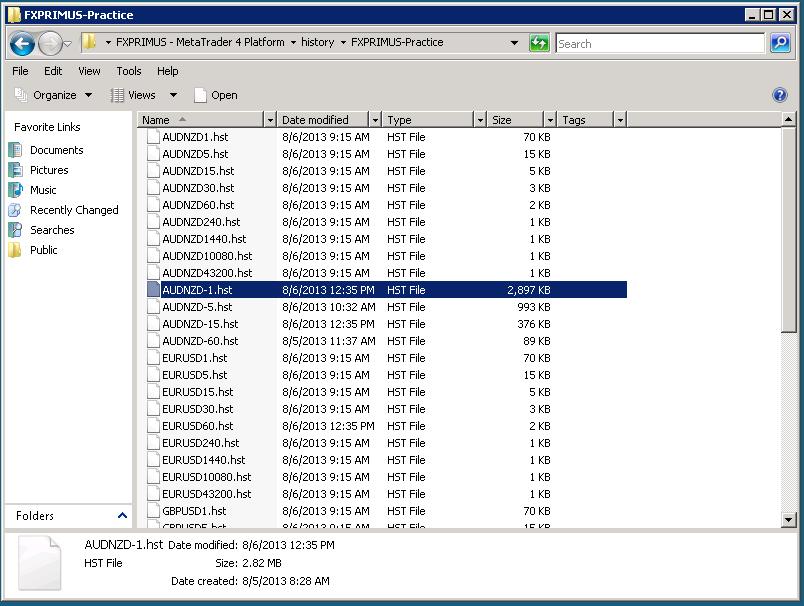This screenshot has width=804, height=606.
Task: Click the search magnifier button
Action: (780, 43)
